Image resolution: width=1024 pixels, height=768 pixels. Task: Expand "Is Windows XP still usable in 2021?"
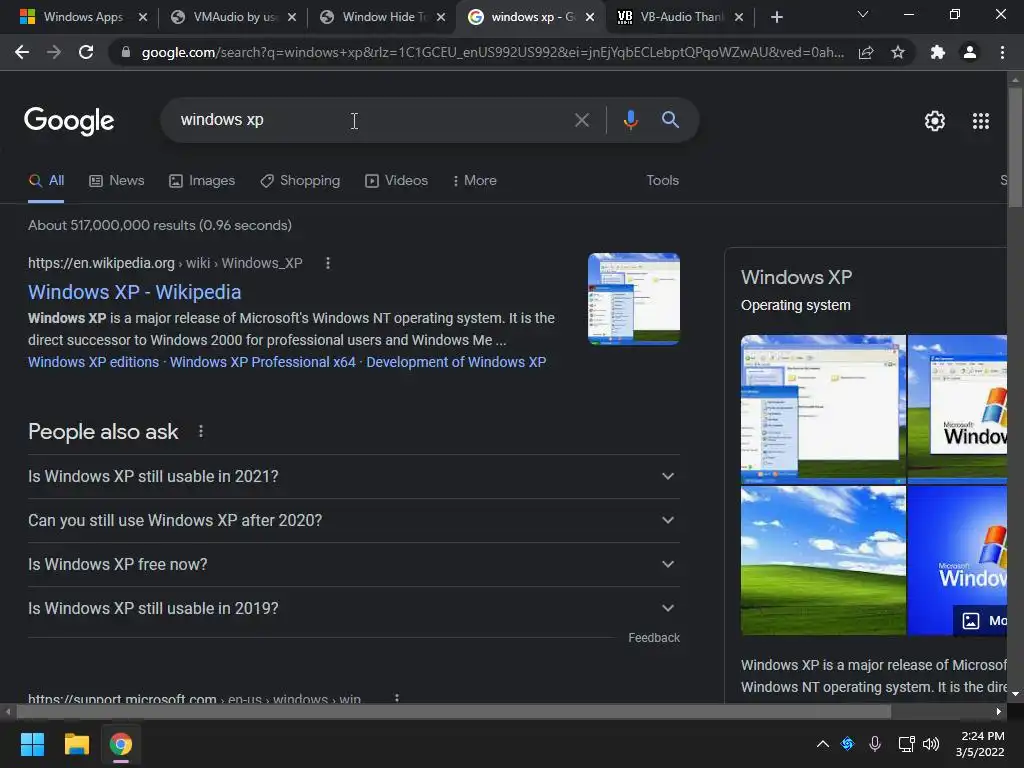click(353, 477)
